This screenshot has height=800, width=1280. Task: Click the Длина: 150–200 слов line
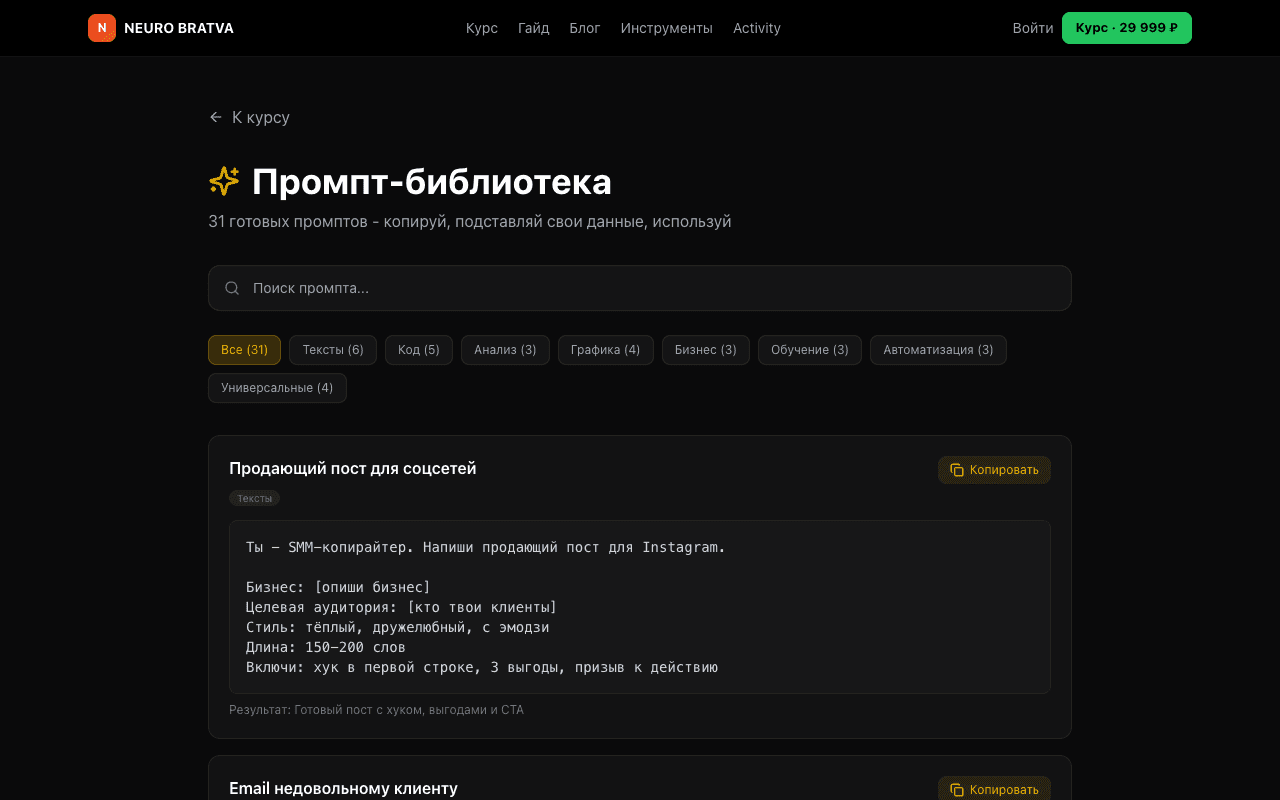(326, 647)
